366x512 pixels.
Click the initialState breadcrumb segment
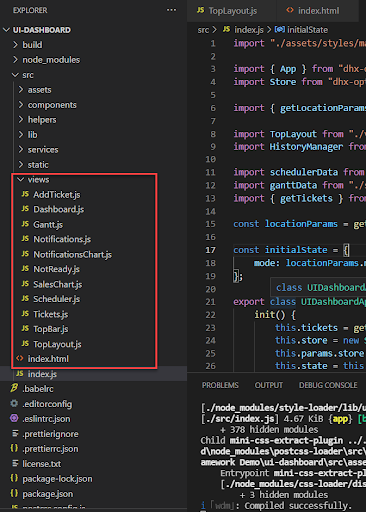tap(307, 30)
